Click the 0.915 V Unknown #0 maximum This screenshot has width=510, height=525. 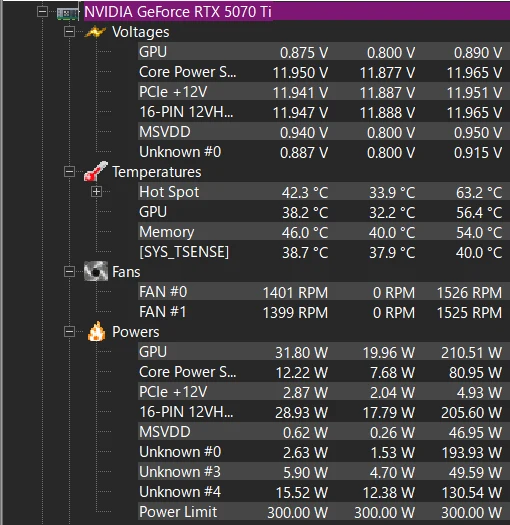click(478, 153)
